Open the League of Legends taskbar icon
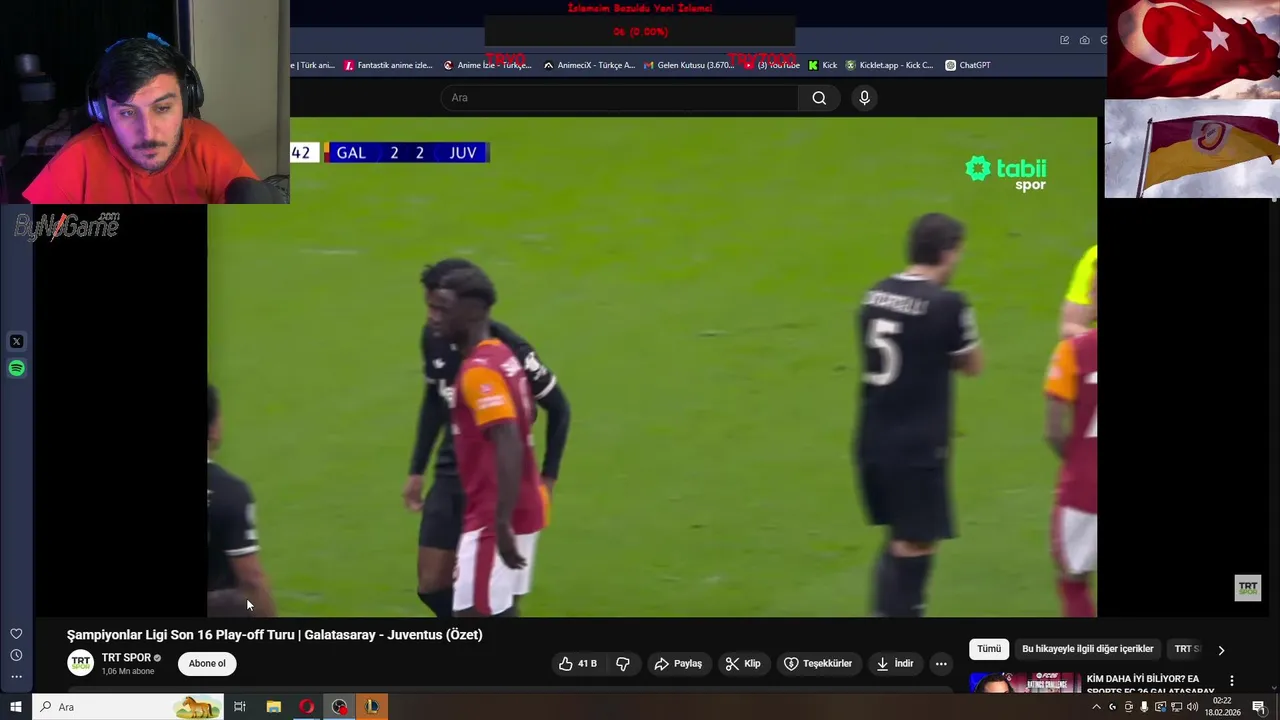Image resolution: width=1280 pixels, height=720 pixels. point(372,707)
